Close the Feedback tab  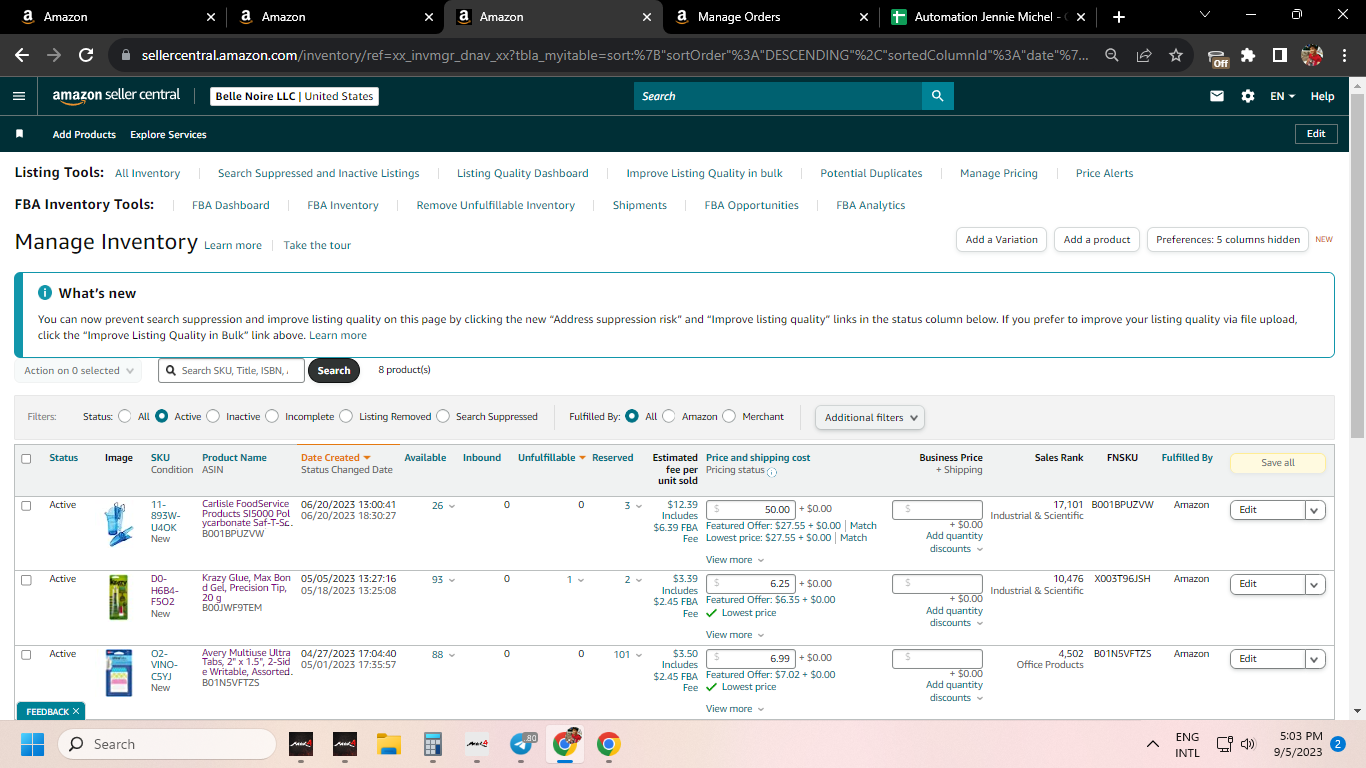point(76,712)
